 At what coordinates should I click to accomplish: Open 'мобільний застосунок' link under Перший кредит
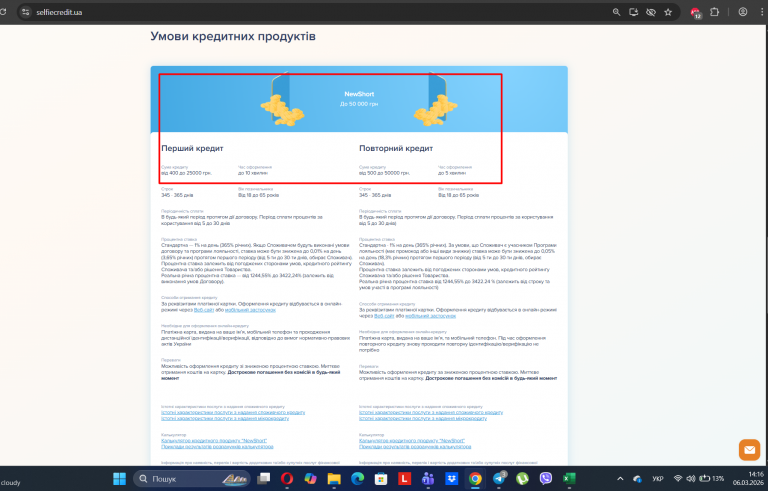(x=250, y=310)
